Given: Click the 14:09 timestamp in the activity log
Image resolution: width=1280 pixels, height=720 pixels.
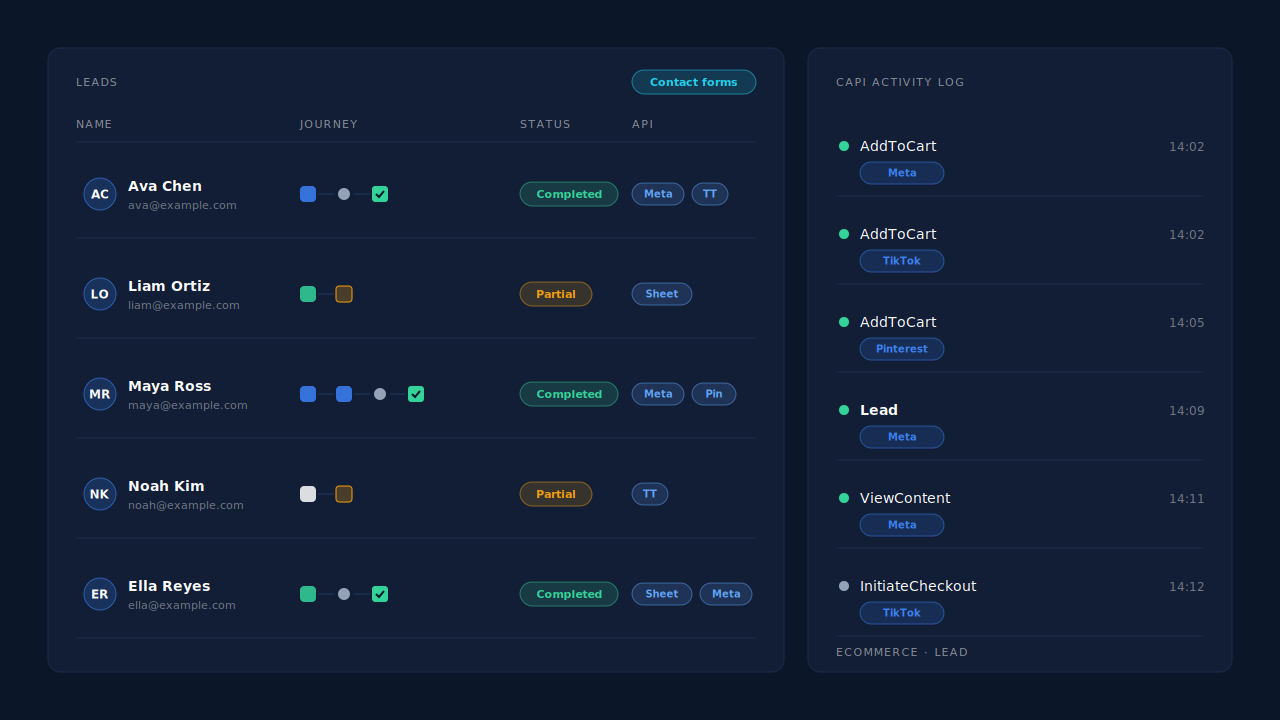Looking at the screenshot, I should point(1187,411).
